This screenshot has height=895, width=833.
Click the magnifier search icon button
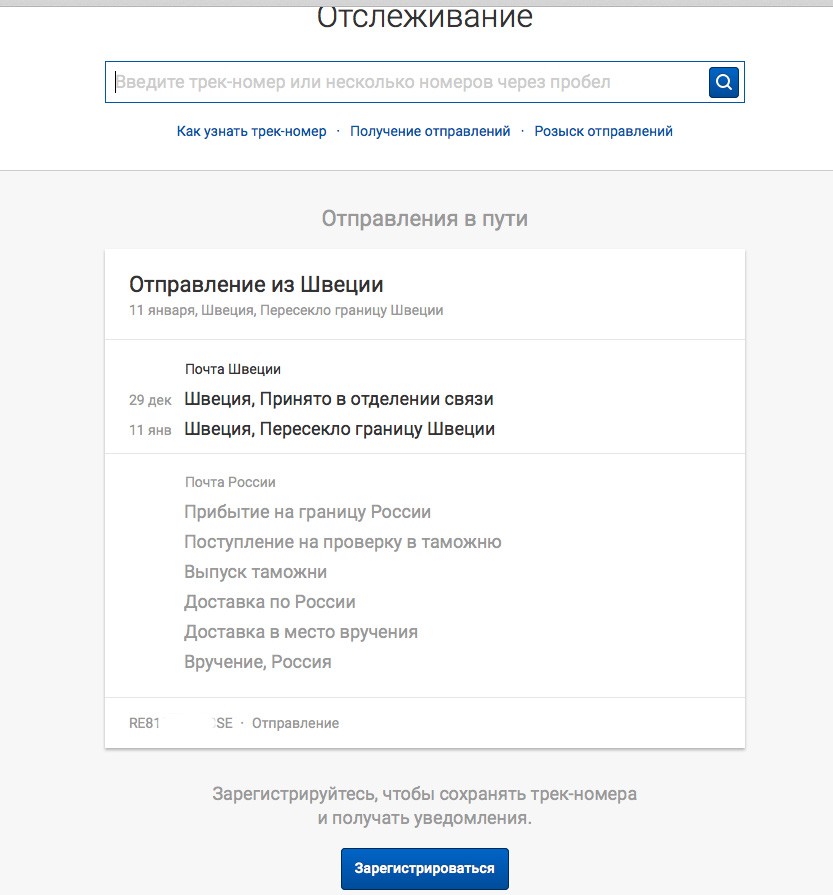723,82
